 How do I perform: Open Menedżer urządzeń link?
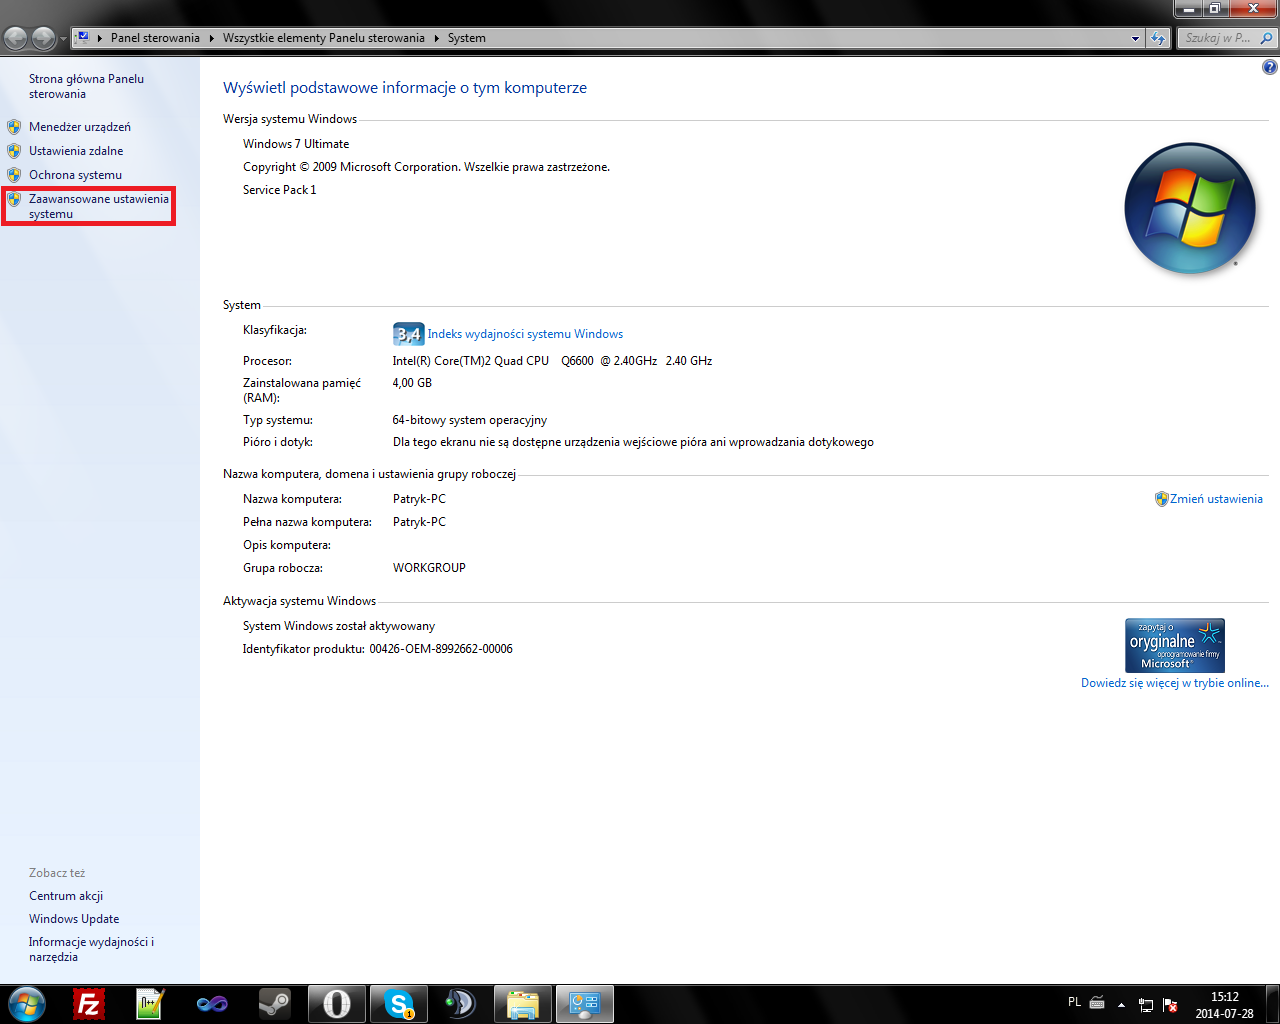point(80,127)
